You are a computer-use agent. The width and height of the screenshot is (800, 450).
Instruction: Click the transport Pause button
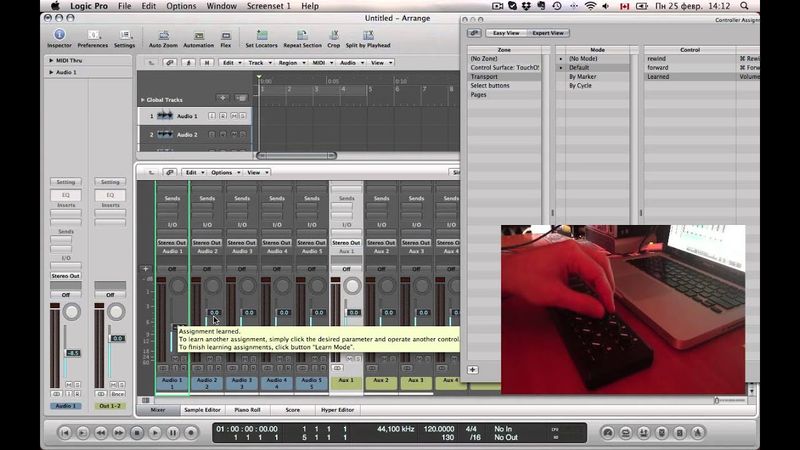[173, 433]
